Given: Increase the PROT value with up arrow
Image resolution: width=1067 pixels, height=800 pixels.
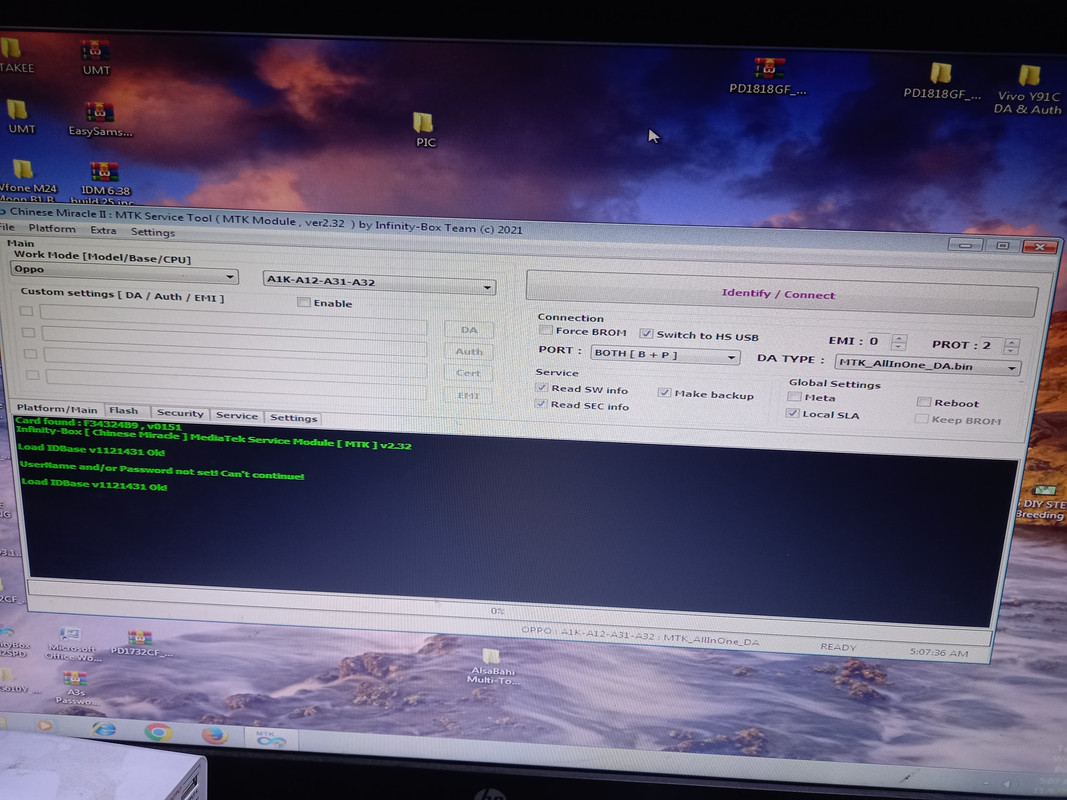Looking at the screenshot, I should pos(1011,342).
